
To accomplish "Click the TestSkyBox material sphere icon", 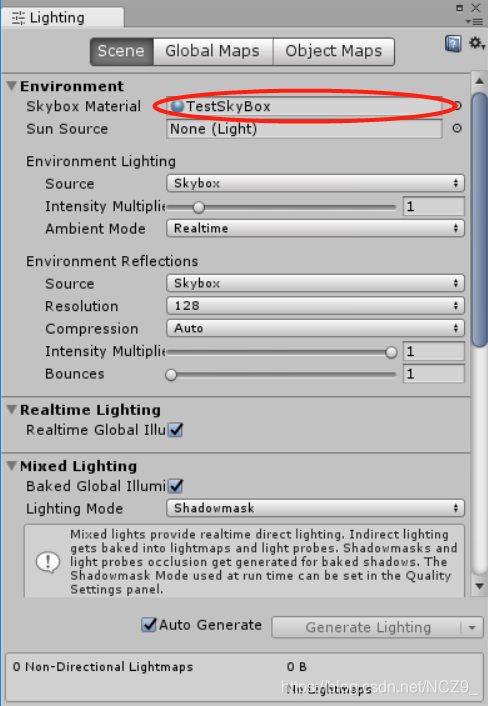I will tap(178, 106).
